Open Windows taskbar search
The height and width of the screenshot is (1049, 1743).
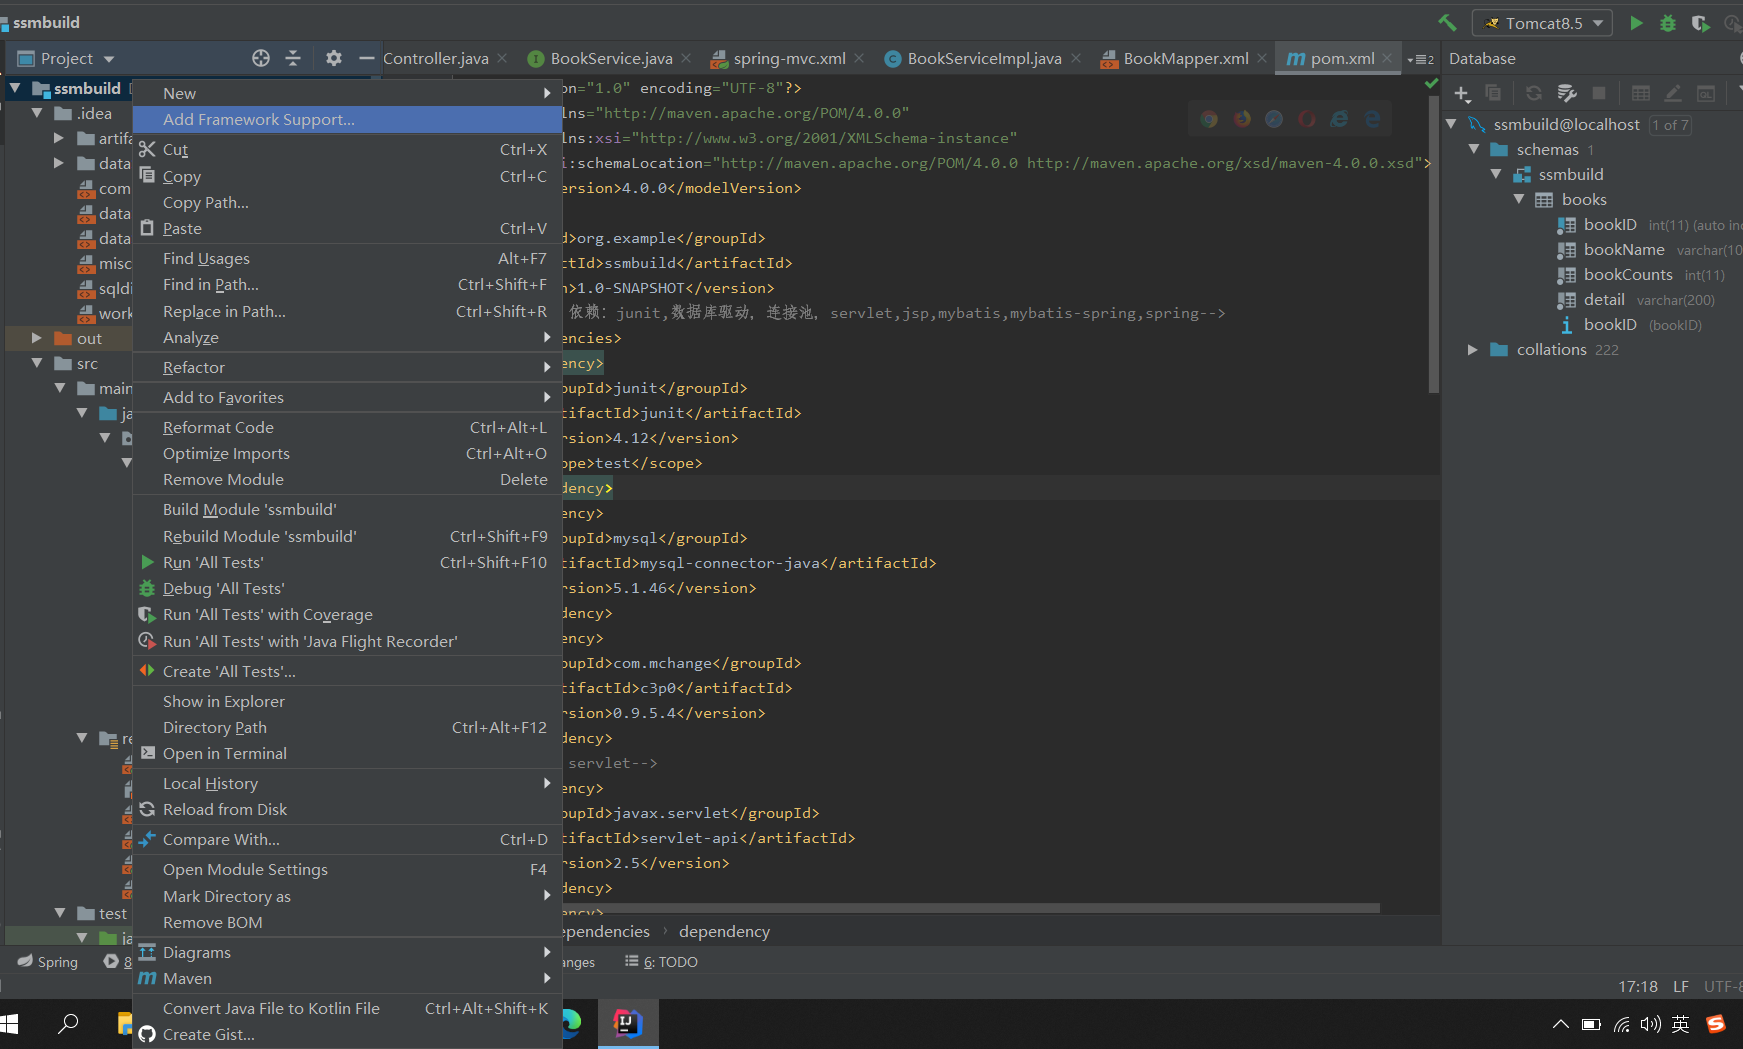tap(68, 1023)
